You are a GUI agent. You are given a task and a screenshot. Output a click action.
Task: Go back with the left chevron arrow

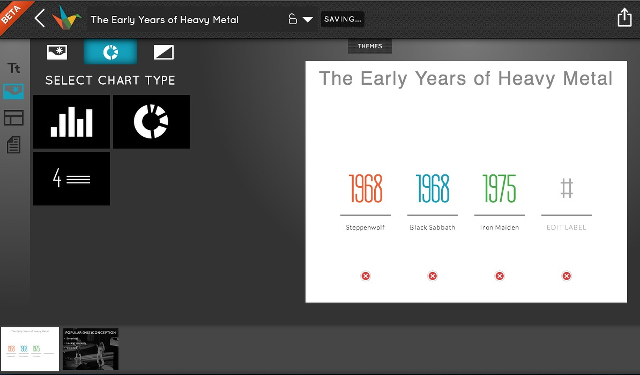(x=40, y=19)
